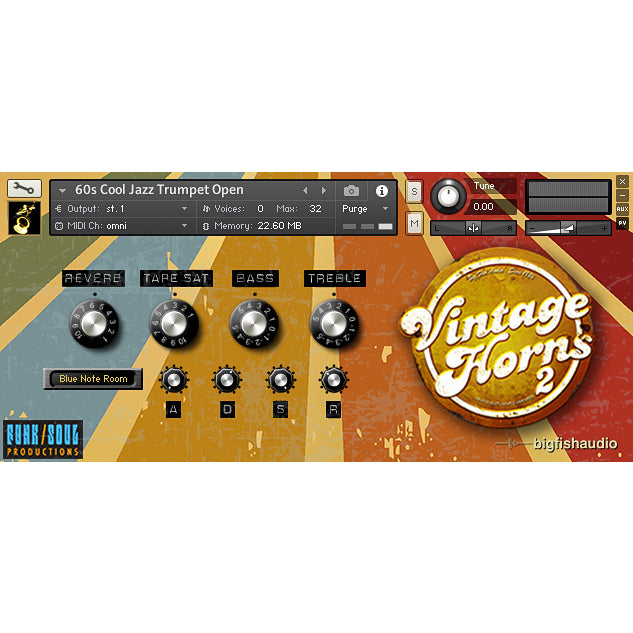Click the TREBLE label

pyautogui.click(x=335, y=278)
